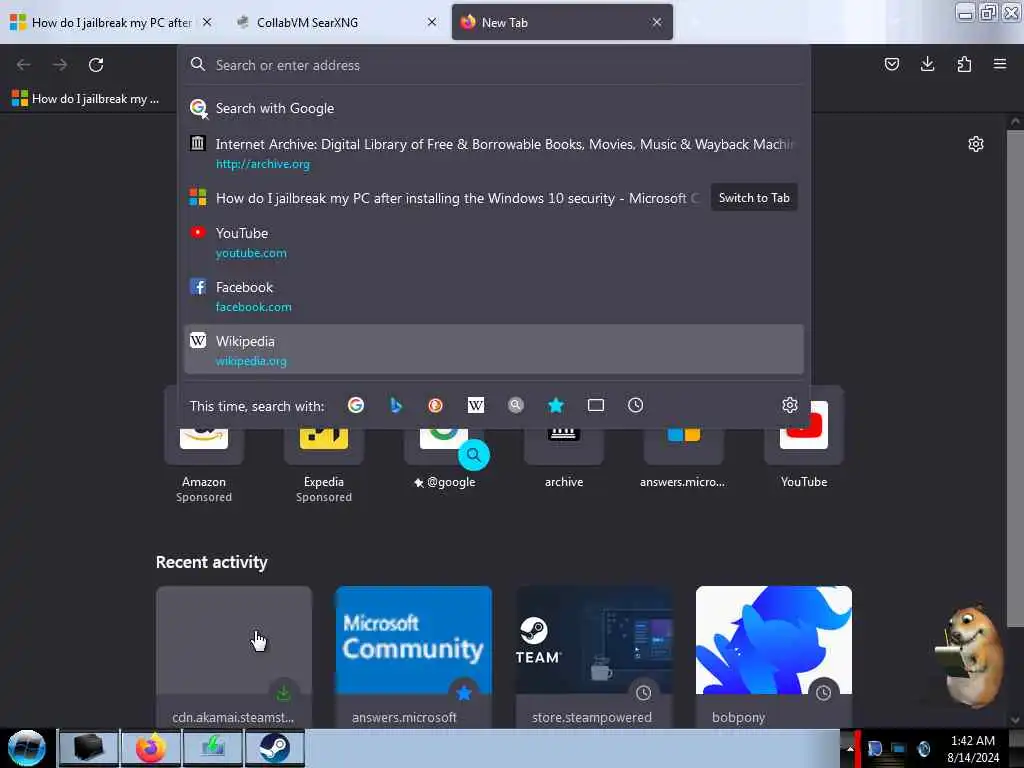The image size is (1024, 768).
Task: Select the YouTube youtube.com suggestion
Action: [x=494, y=242]
